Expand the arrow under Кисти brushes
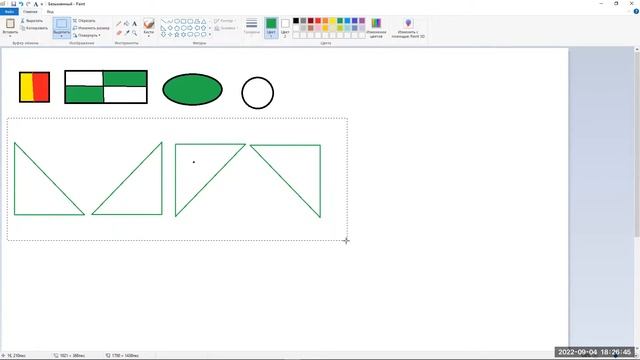The image size is (640, 360). [149, 35]
